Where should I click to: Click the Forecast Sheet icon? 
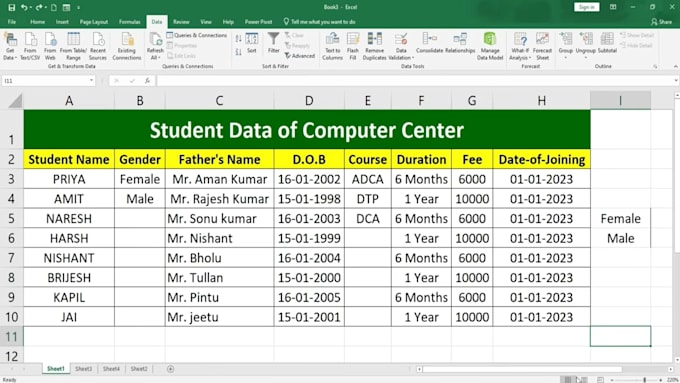[542, 46]
